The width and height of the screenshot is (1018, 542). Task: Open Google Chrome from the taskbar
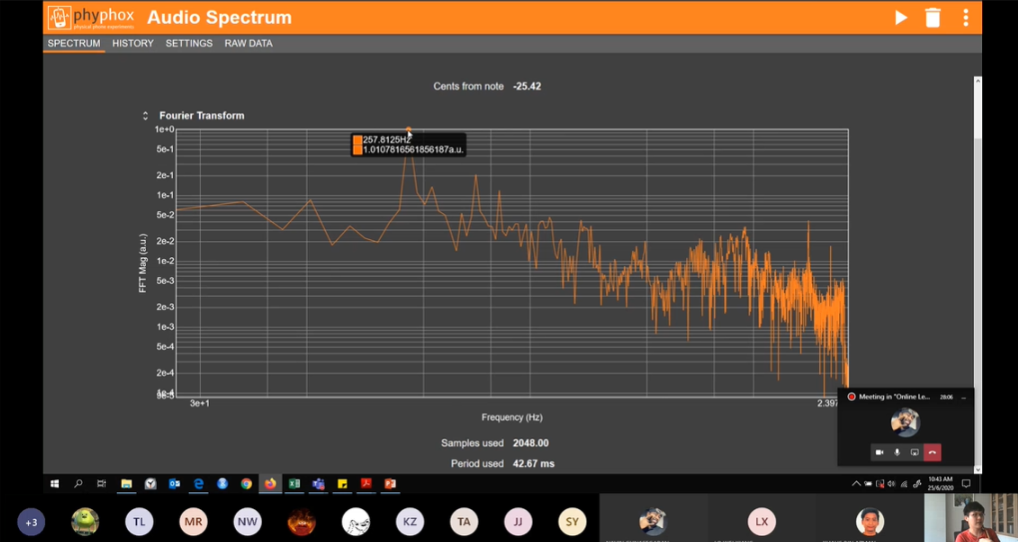tap(246, 484)
